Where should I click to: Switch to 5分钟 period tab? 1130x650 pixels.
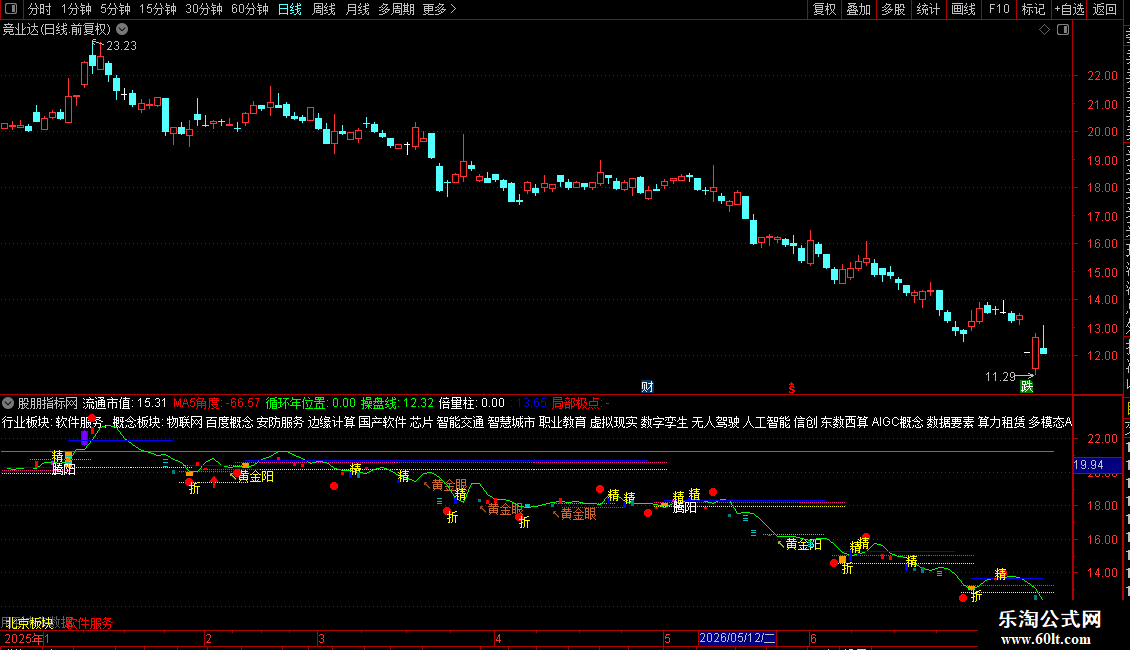pyautogui.click(x=115, y=9)
